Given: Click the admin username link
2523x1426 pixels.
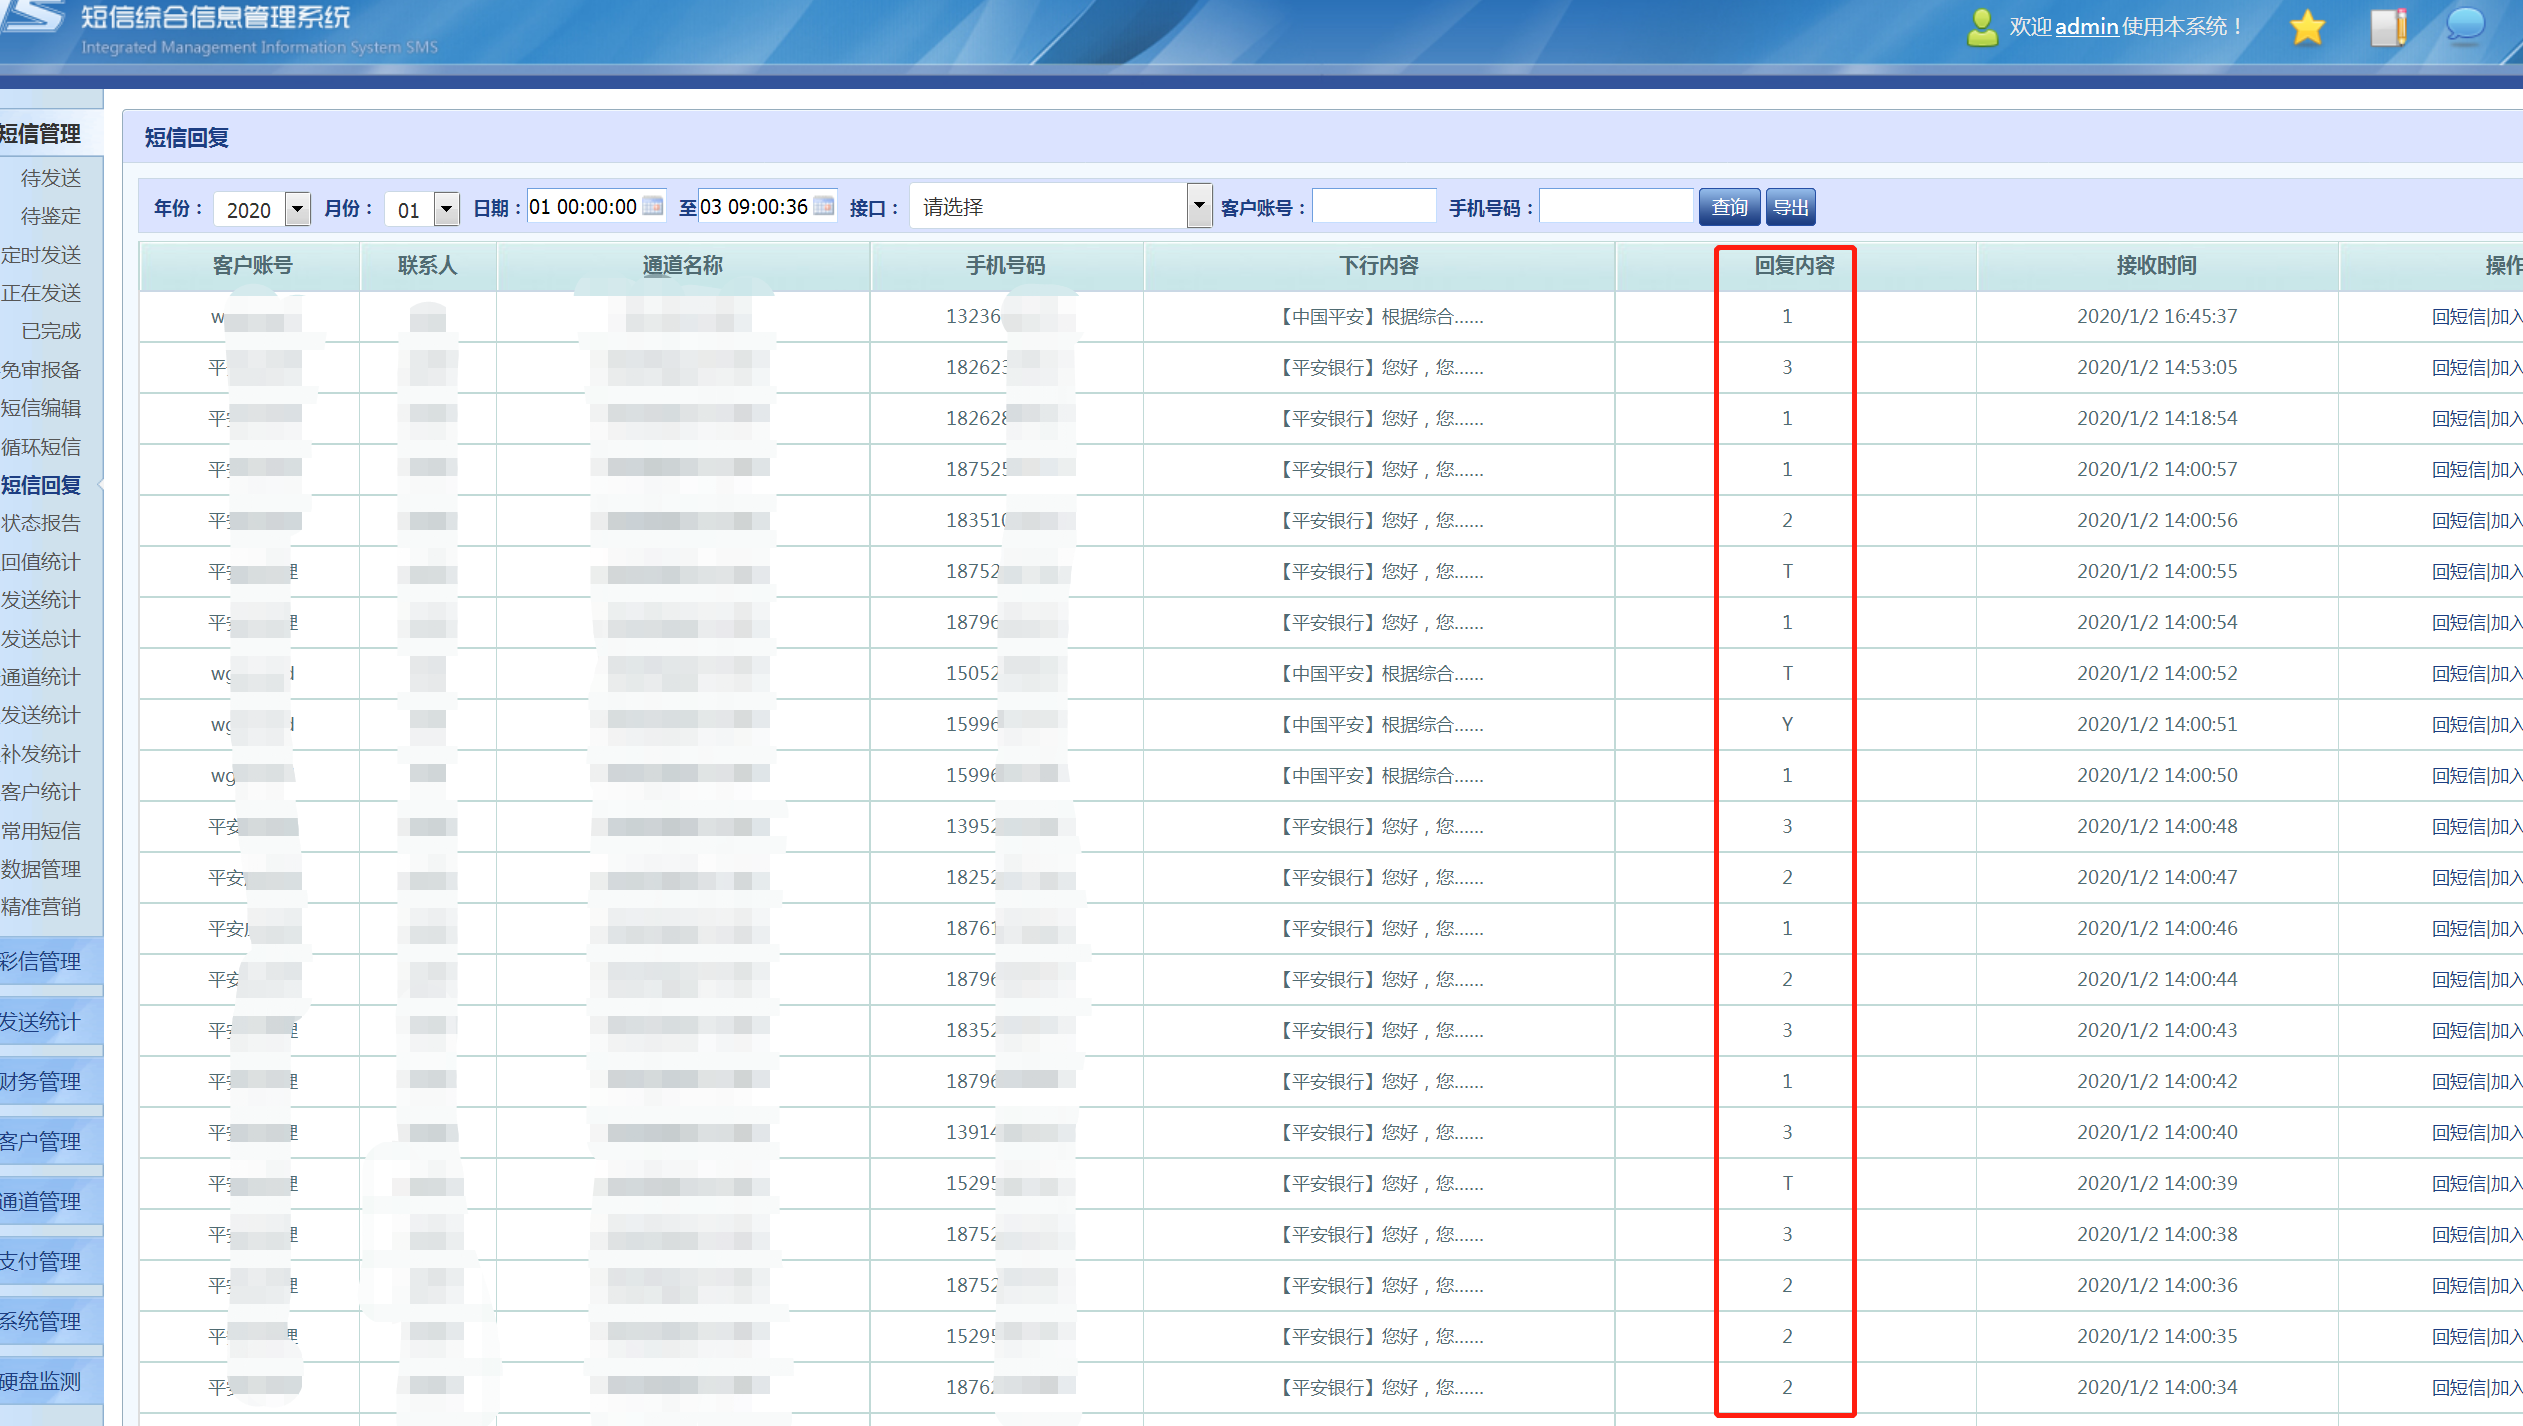Looking at the screenshot, I should 2086,27.
